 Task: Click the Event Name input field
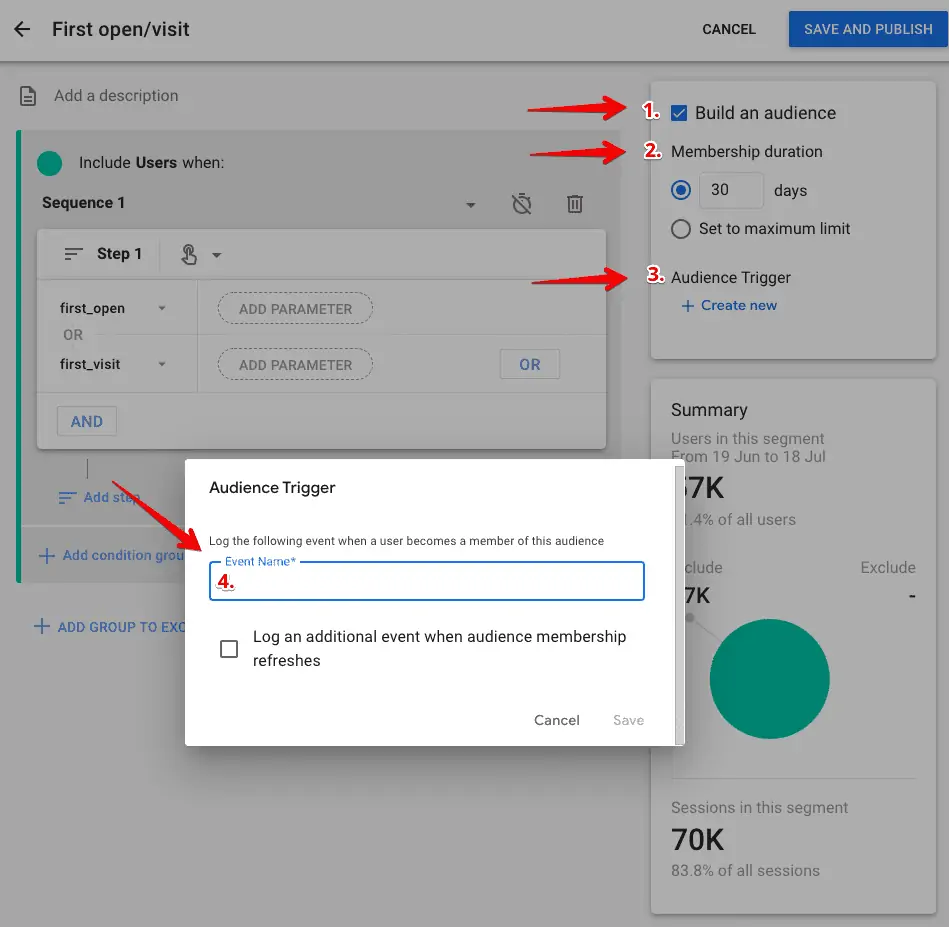[425, 581]
